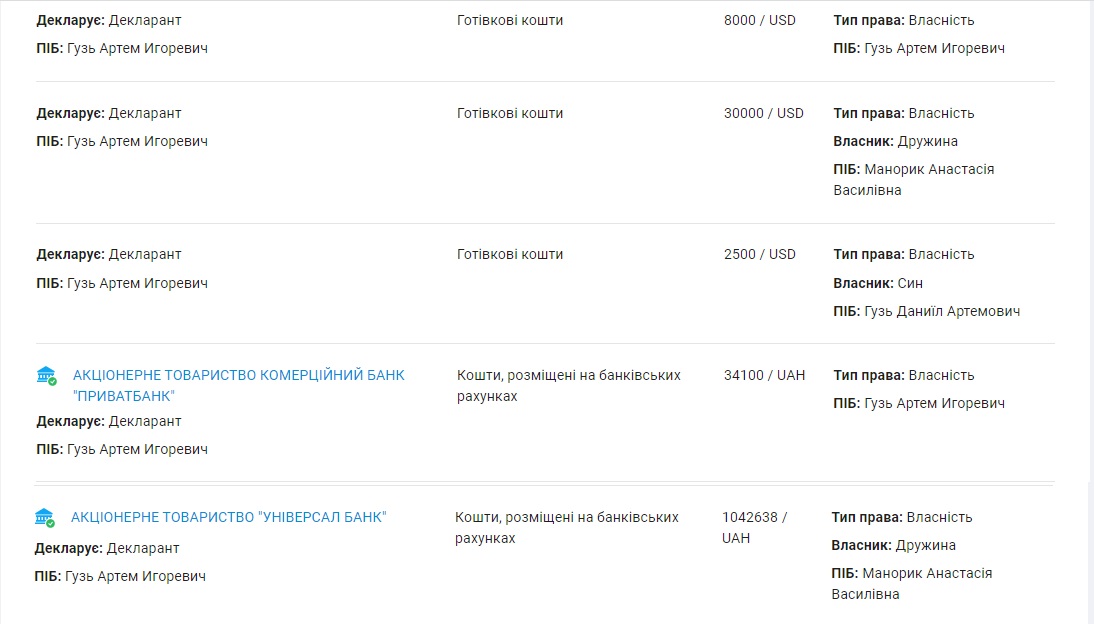The width and height of the screenshot is (1094, 624).
Task: Select the 2500 / USD amount
Action: [759, 254]
